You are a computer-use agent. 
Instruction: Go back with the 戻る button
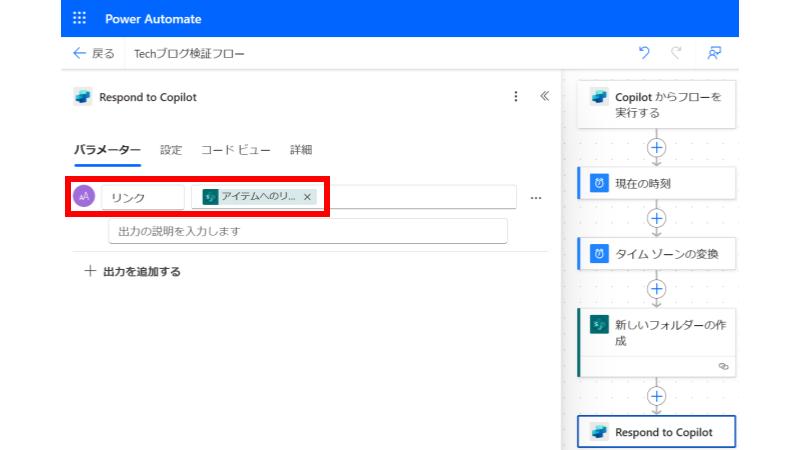point(94,53)
